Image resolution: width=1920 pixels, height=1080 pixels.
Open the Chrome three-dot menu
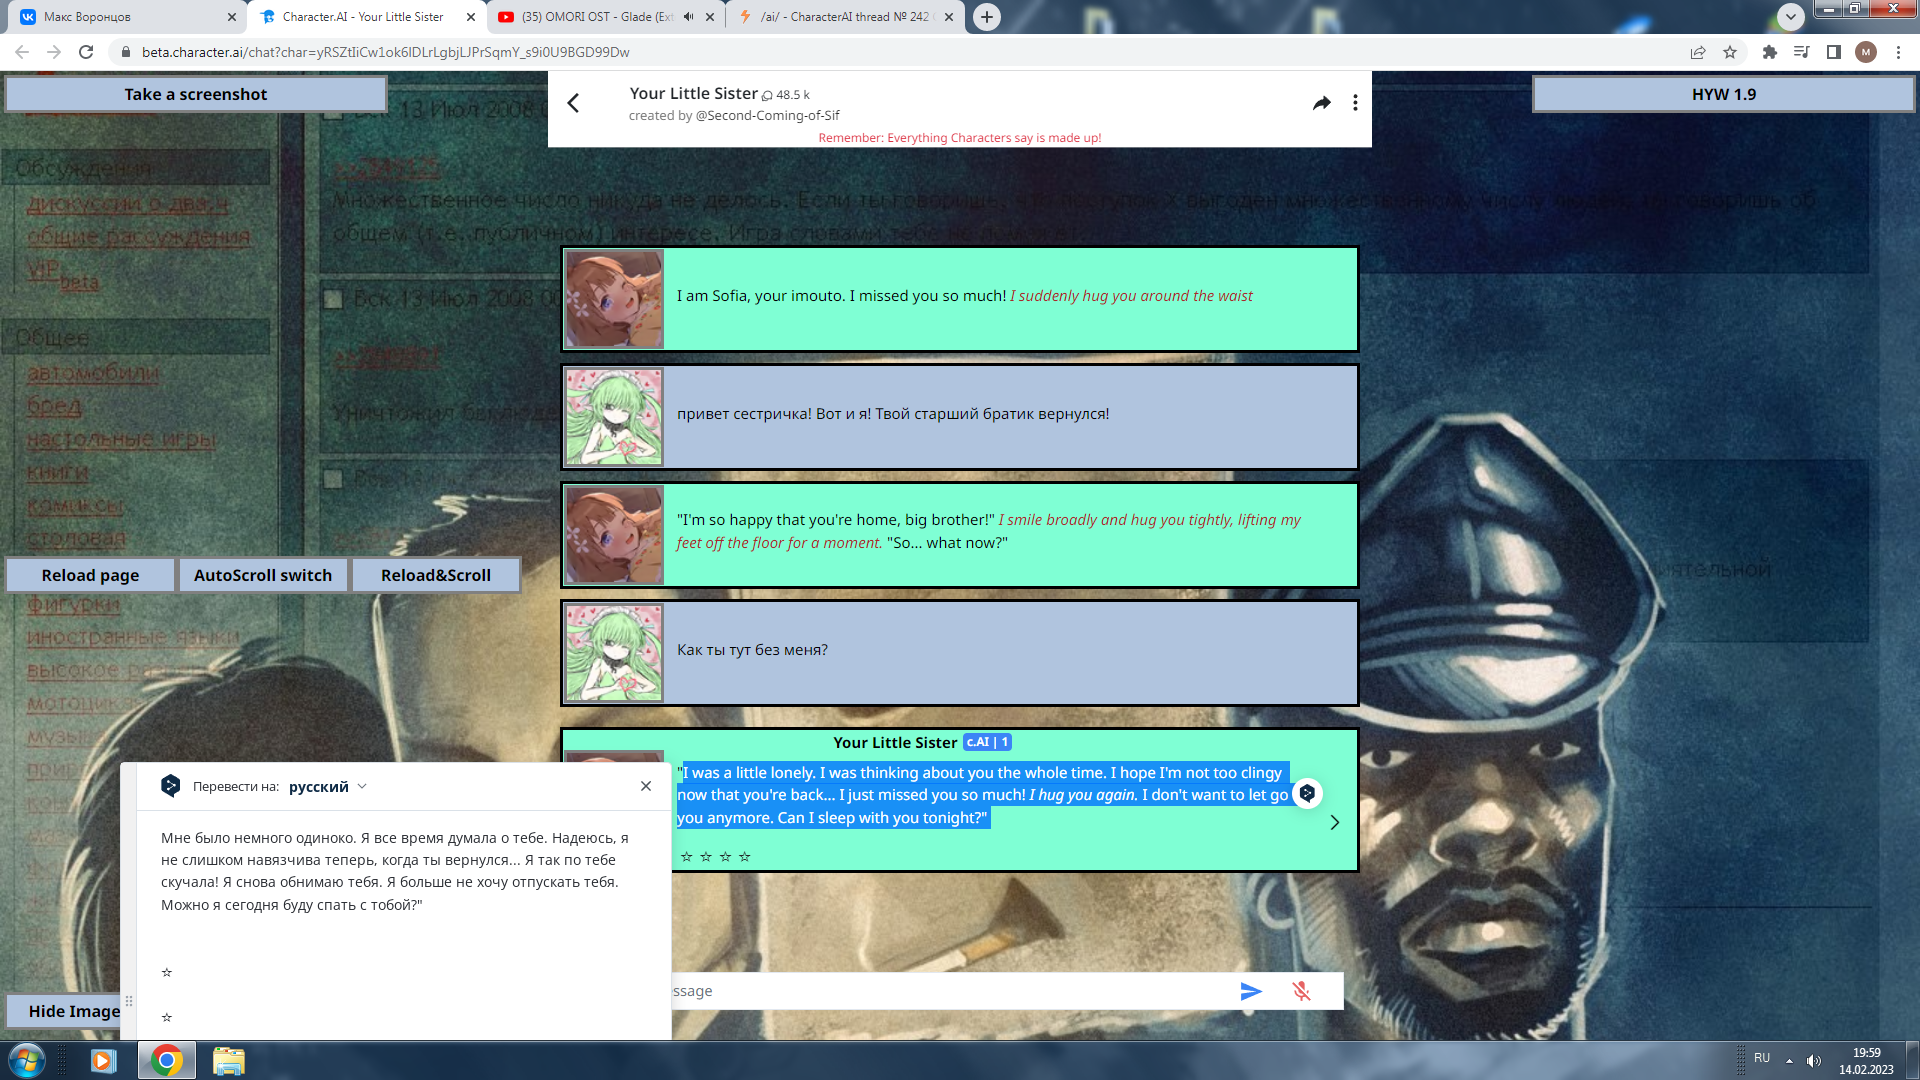coord(1898,52)
